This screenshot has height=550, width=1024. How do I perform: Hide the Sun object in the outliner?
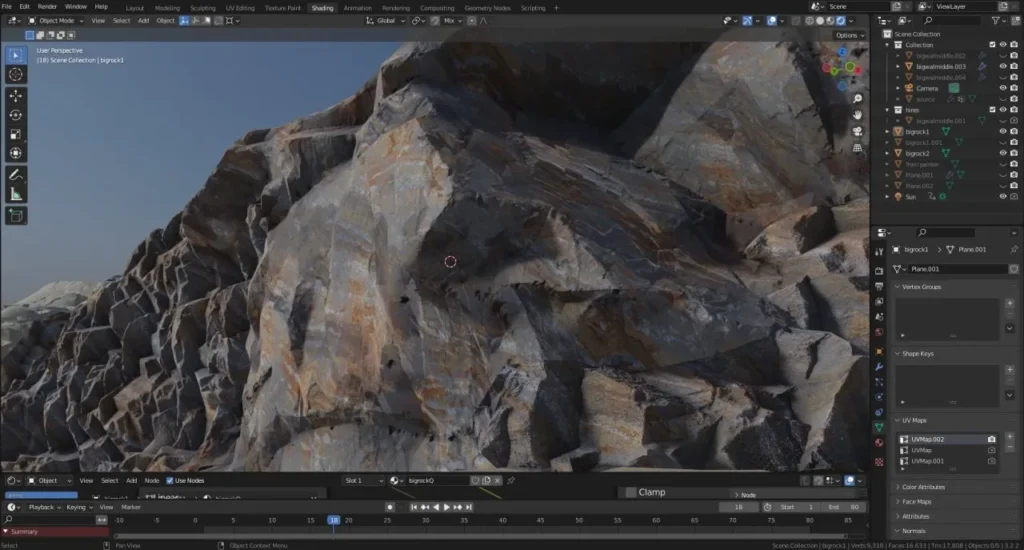pos(1002,197)
